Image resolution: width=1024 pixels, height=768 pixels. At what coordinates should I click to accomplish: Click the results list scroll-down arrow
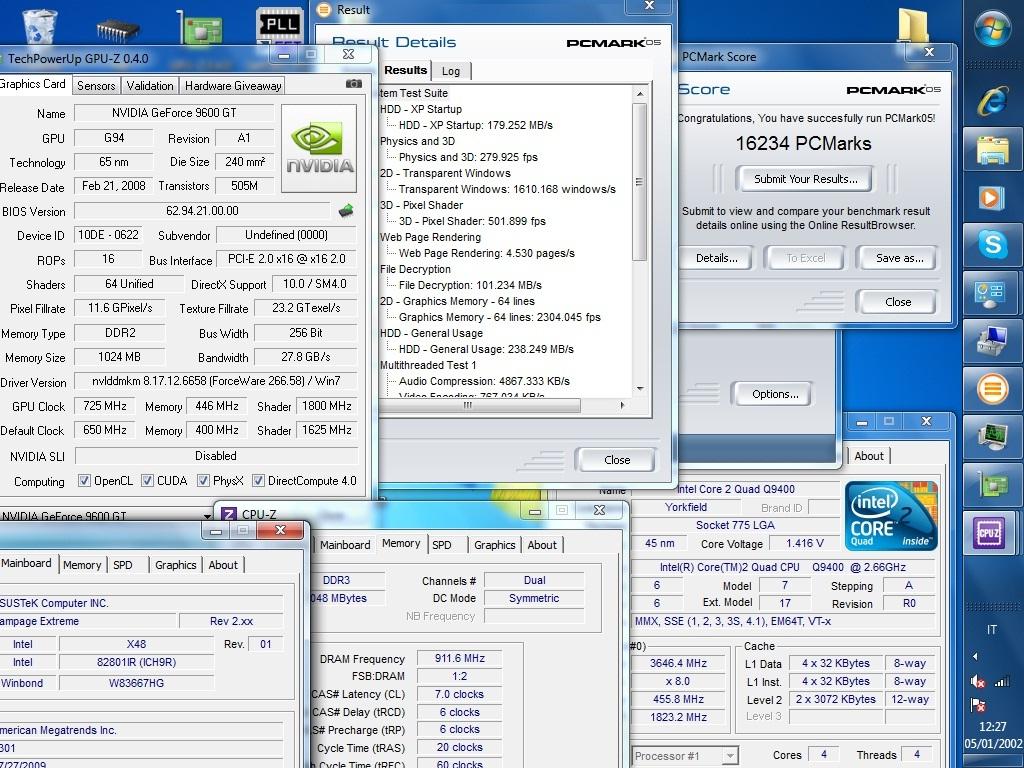(x=640, y=388)
